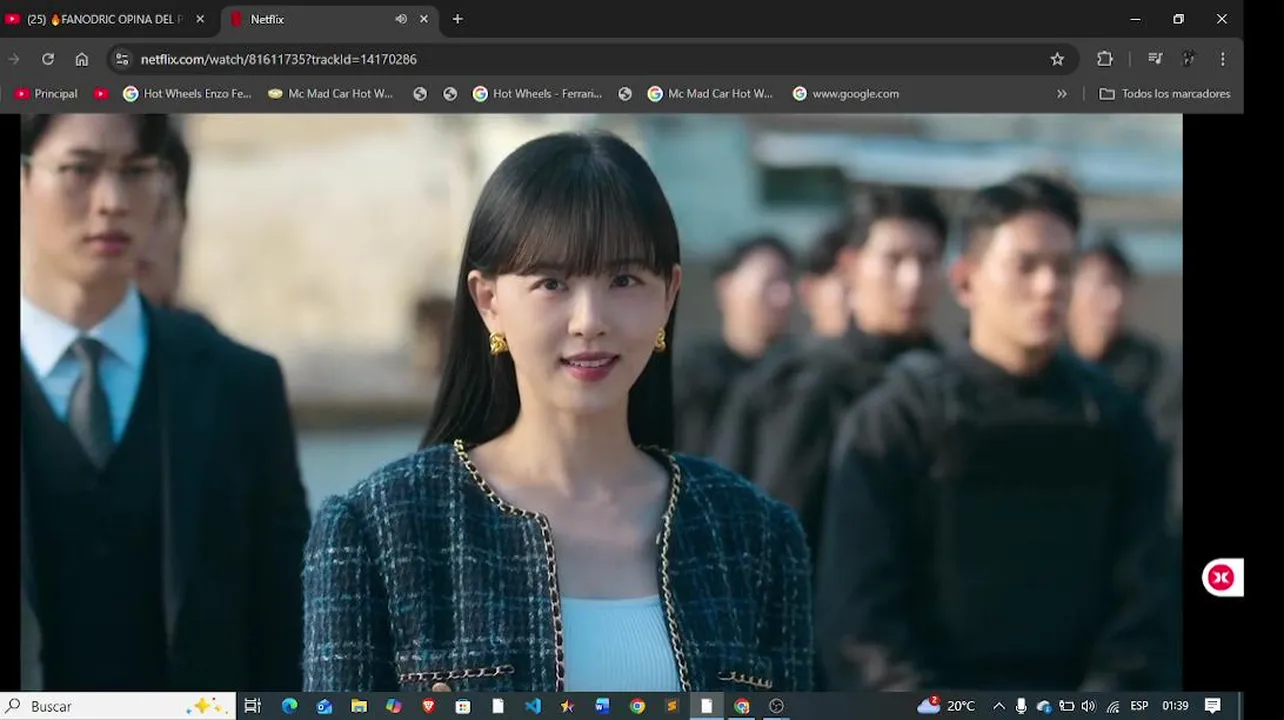This screenshot has height=720, width=1284.
Task: Open the media controls toolbar icon
Action: pyautogui.click(x=1155, y=59)
